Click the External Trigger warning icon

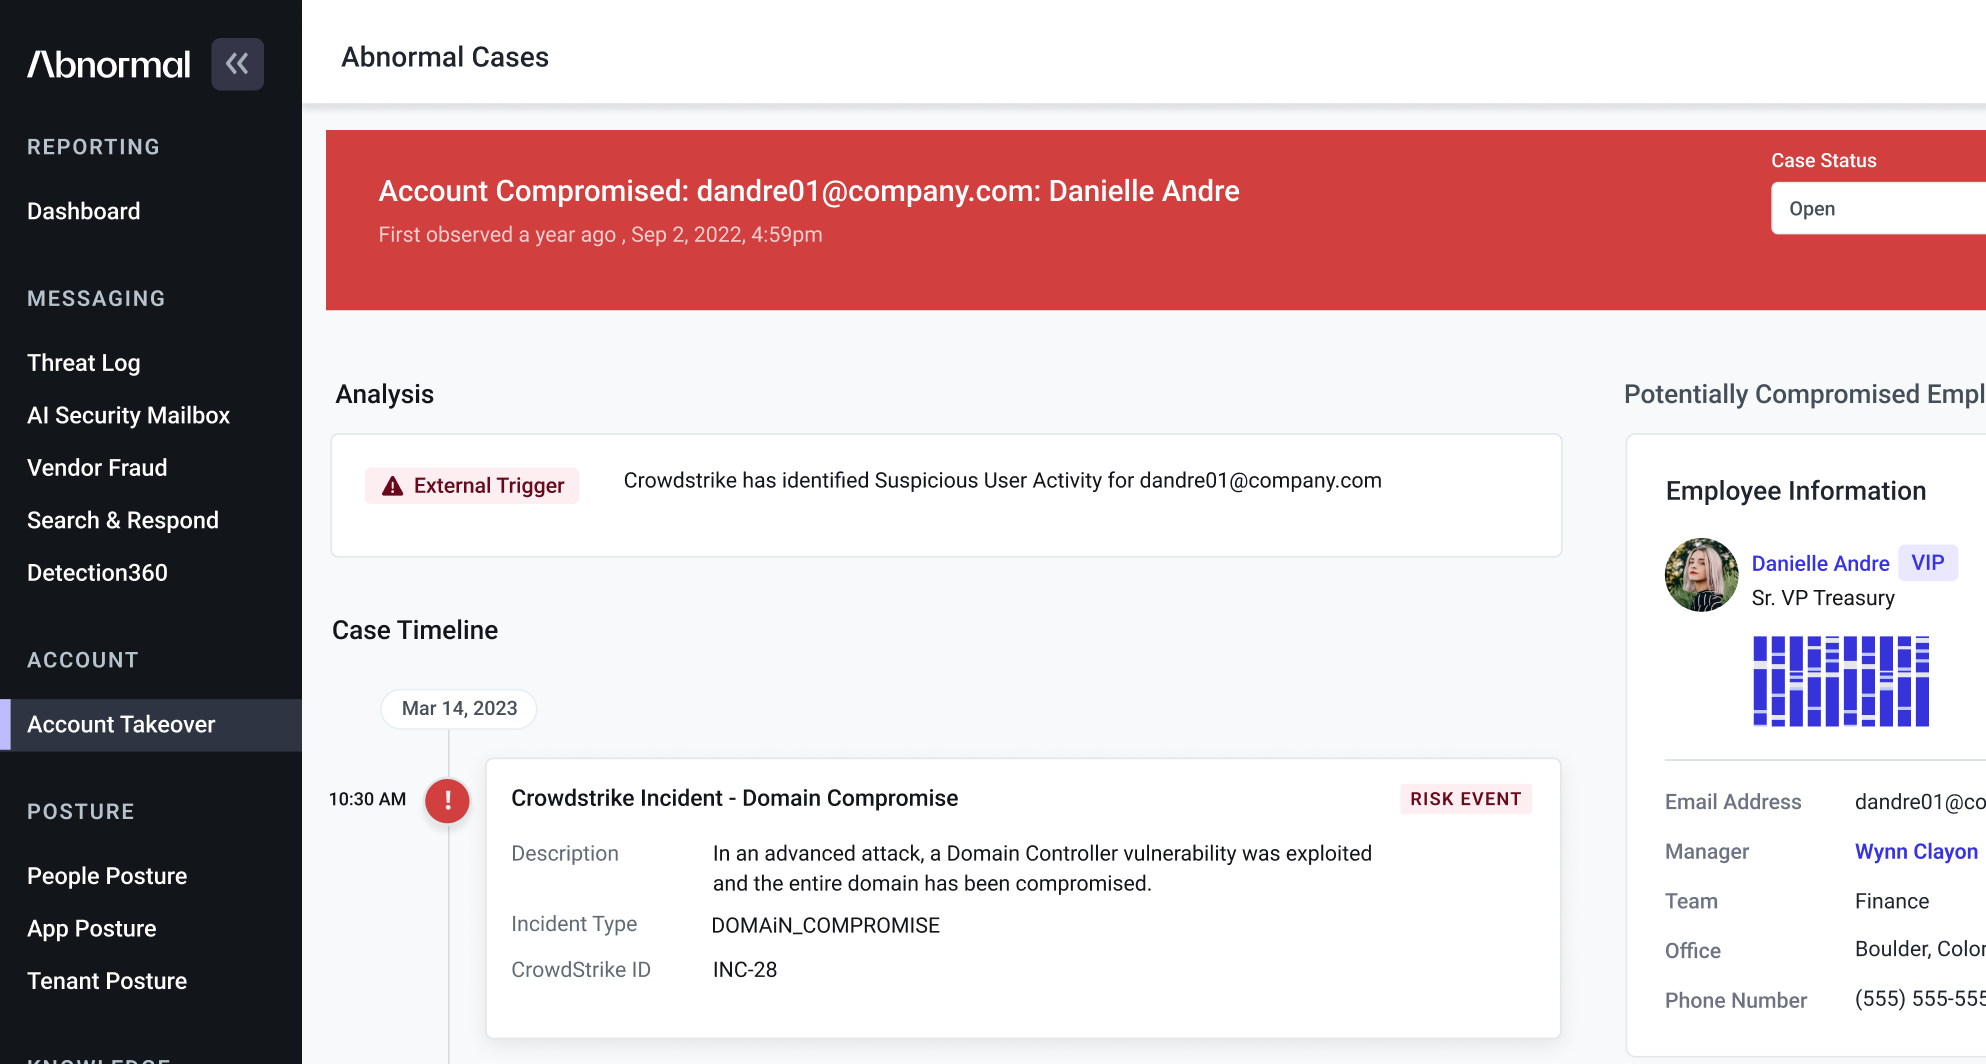(393, 486)
